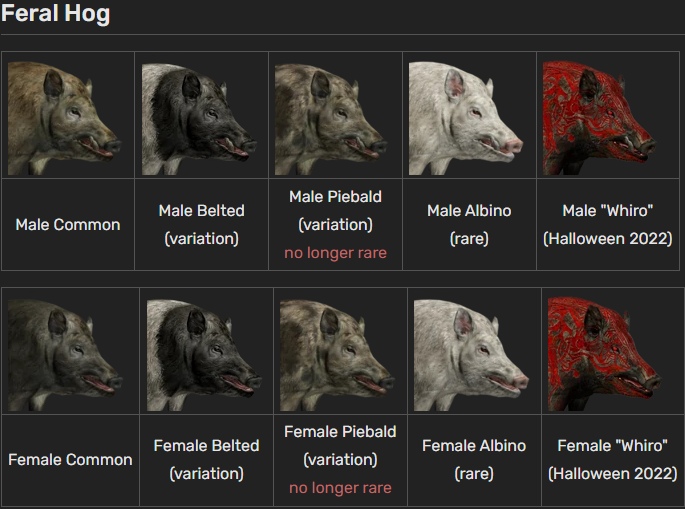The width and height of the screenshot is (685, 509).
Task: View the Male Albino hog thumbnail
Action: pos(469,115)
